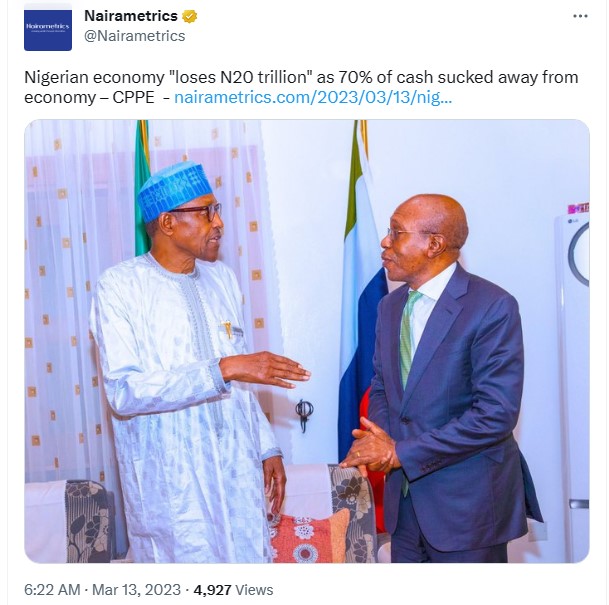The height and width of the screenshot is (605, 609).
Task: Click the suited man's clasped hands
Action: click(368, 450)
